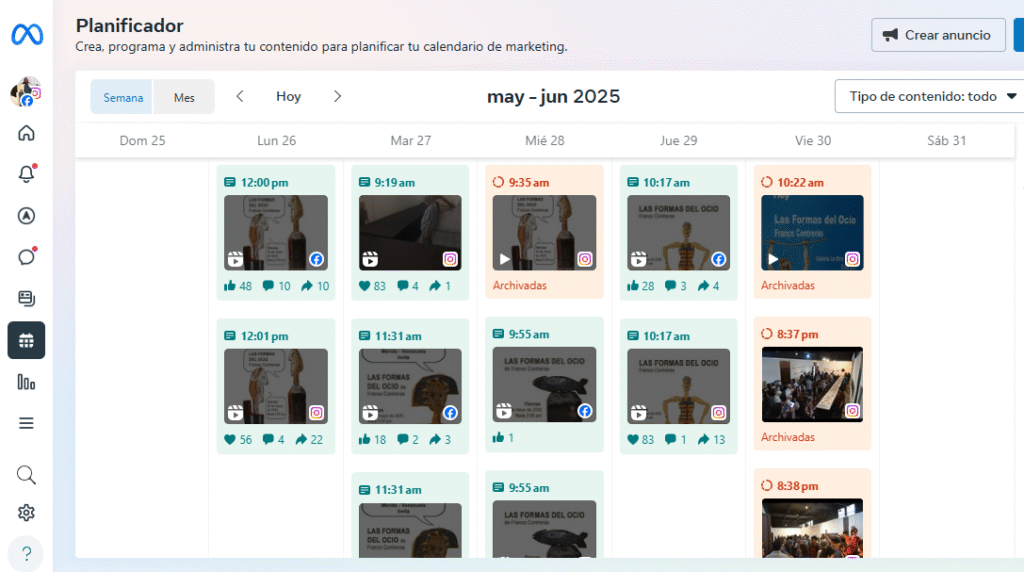Viewport: 1024px width, 572px height.
Task: Open Insights bar chart icon
Action: pyautogui.click(x=26, y=382)
